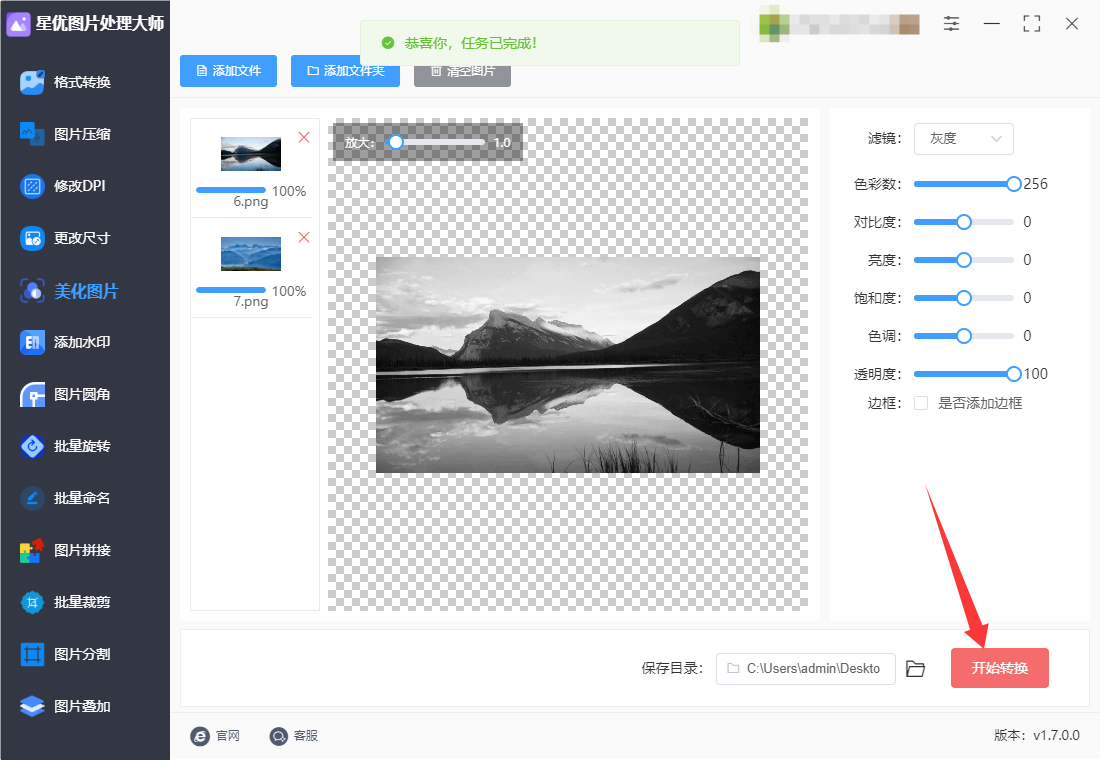Click the 修改DPI sidebar icon
1100x760 pixels.
click(x=32, y=186)
